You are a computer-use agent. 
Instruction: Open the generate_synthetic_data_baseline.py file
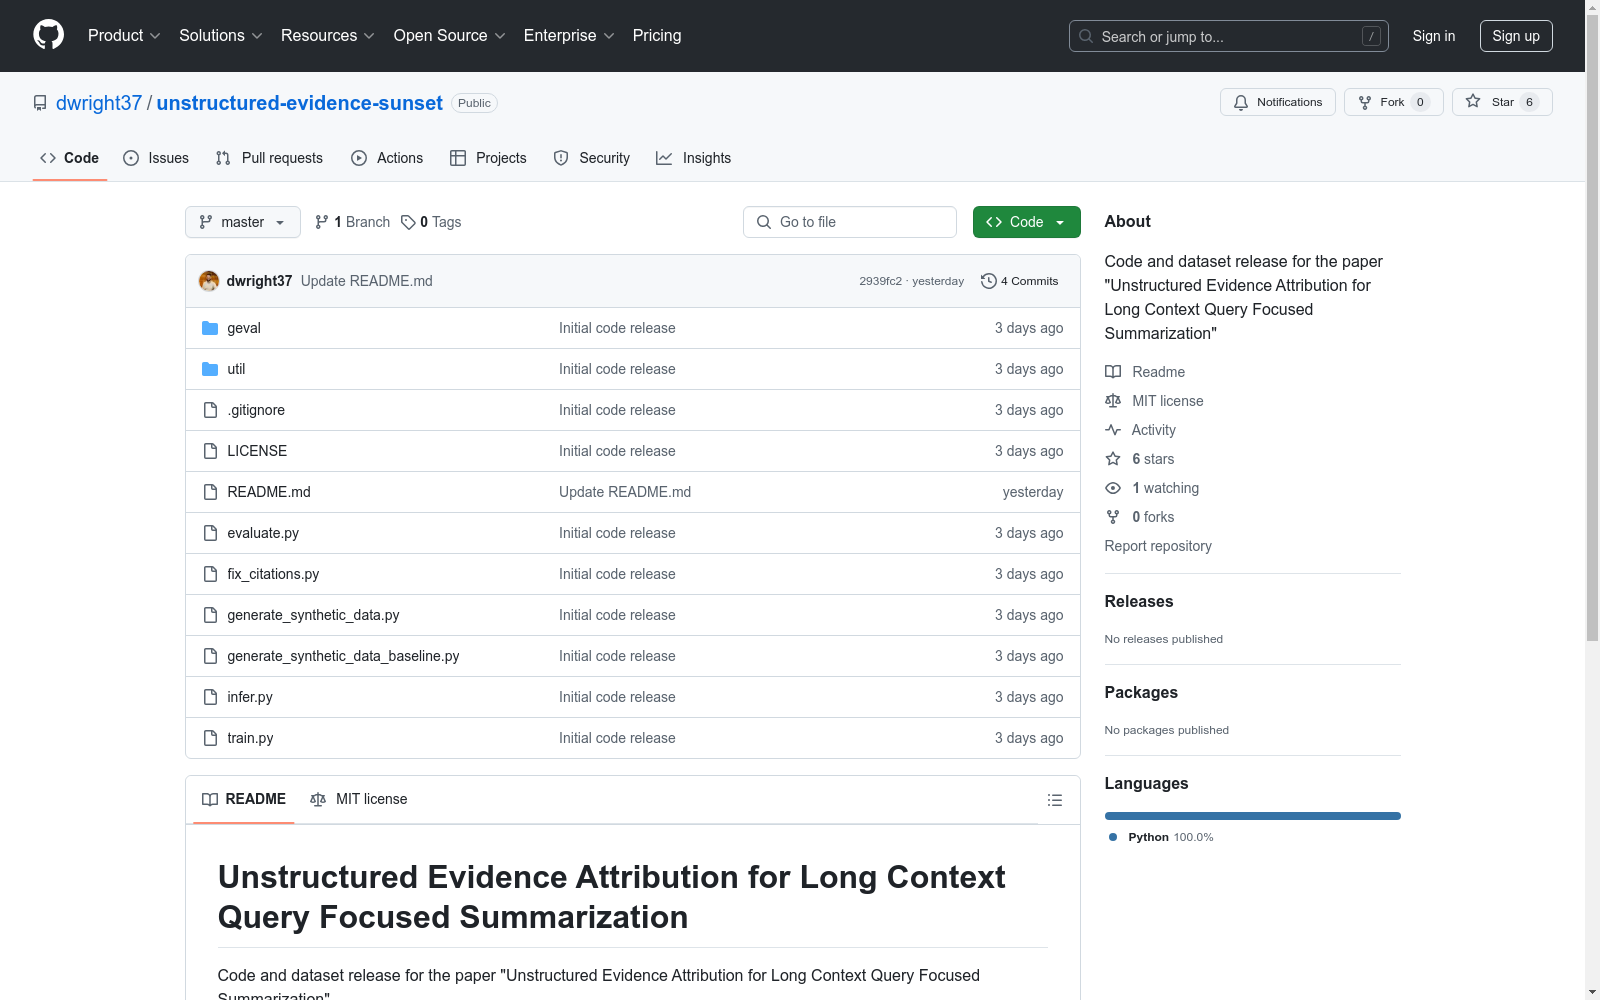tap(343, 656)
